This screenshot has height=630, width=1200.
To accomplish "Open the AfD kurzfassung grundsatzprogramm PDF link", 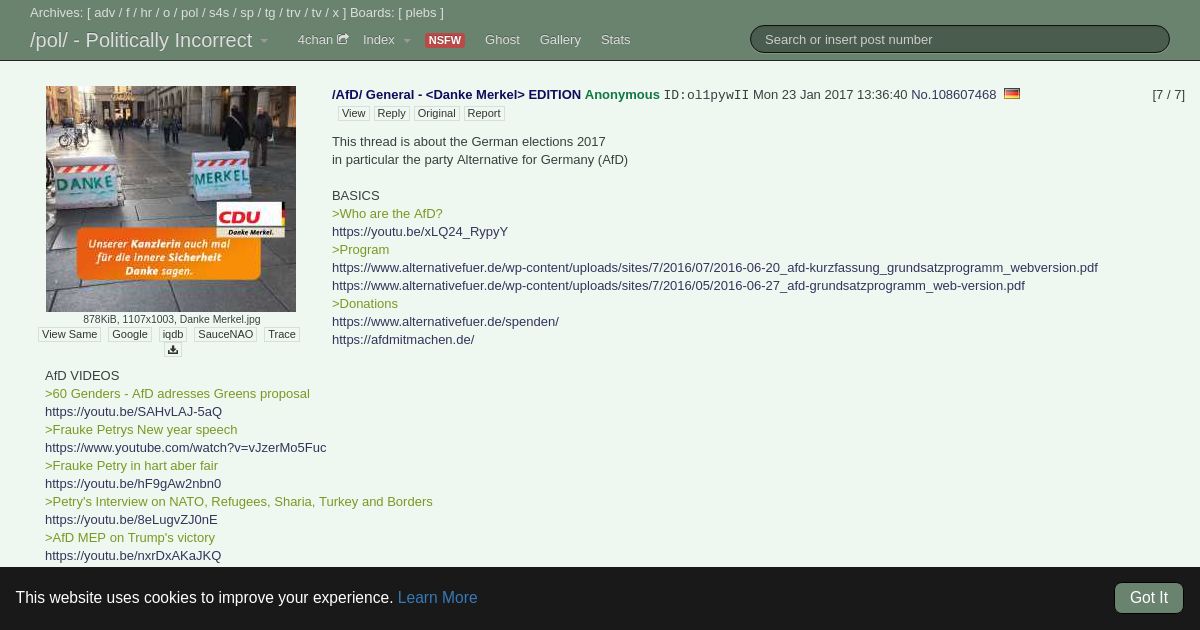I will (x=715, y=267).
